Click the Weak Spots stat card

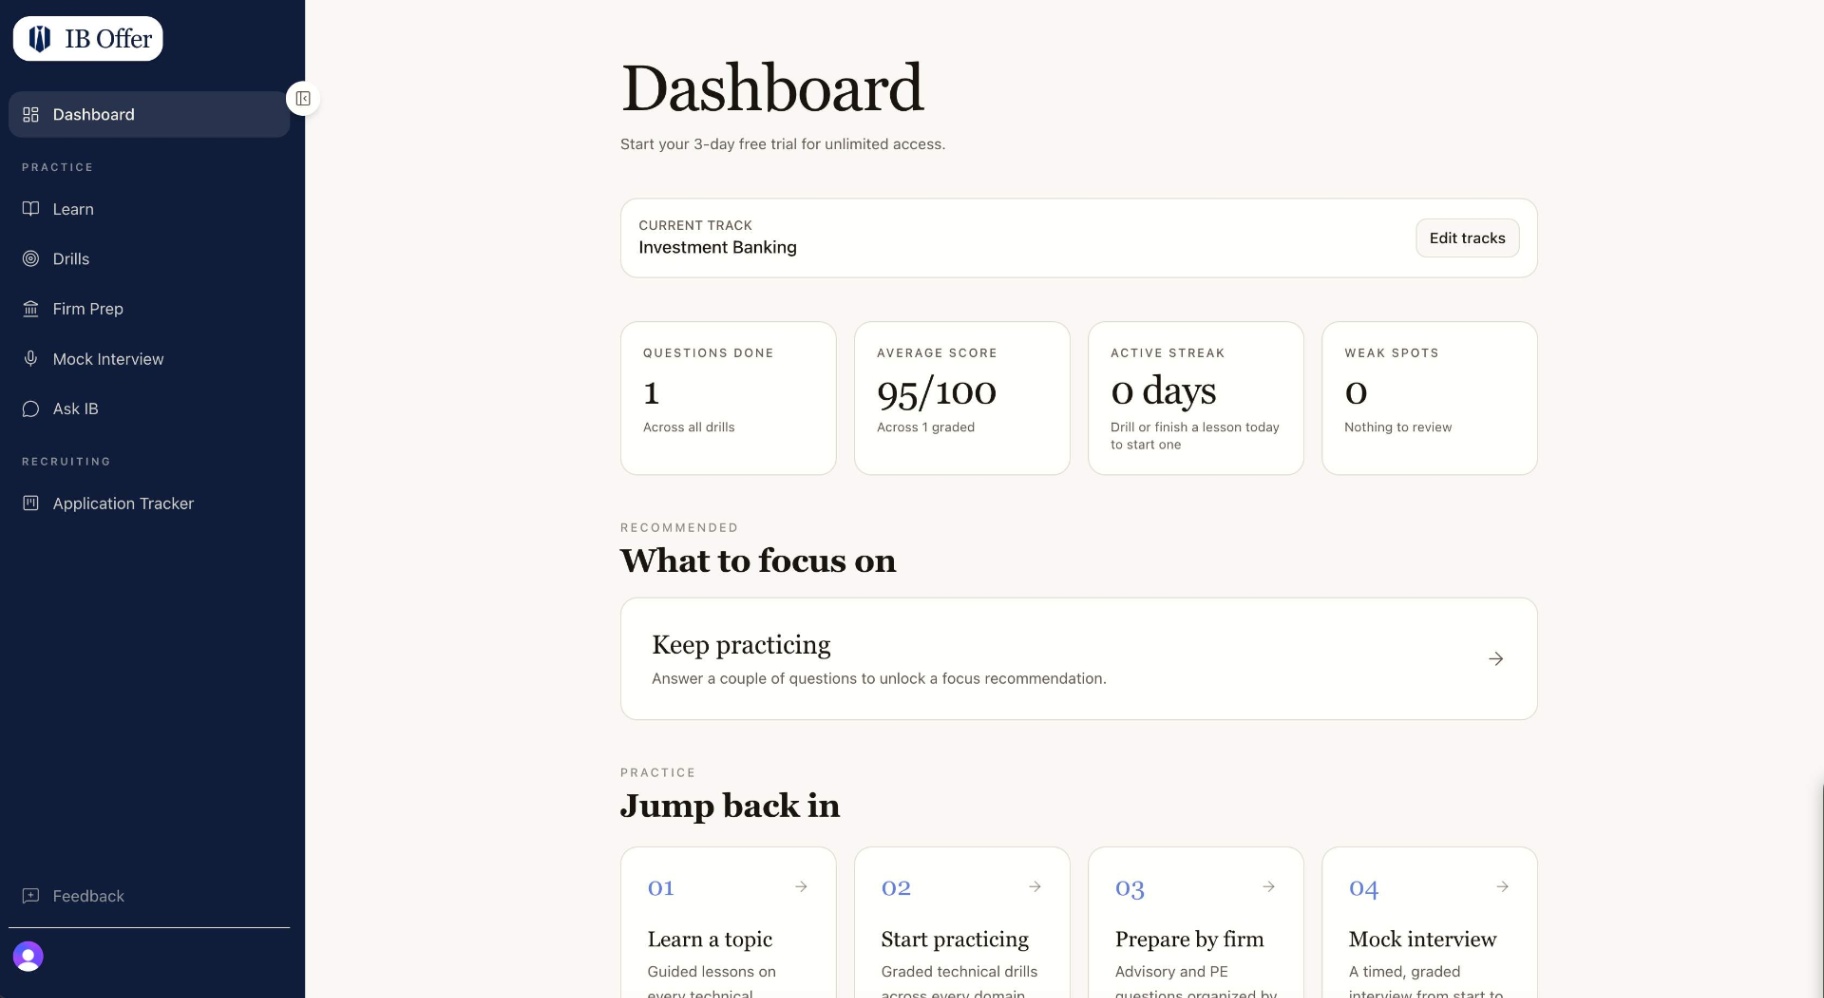tap(1429, 398)
